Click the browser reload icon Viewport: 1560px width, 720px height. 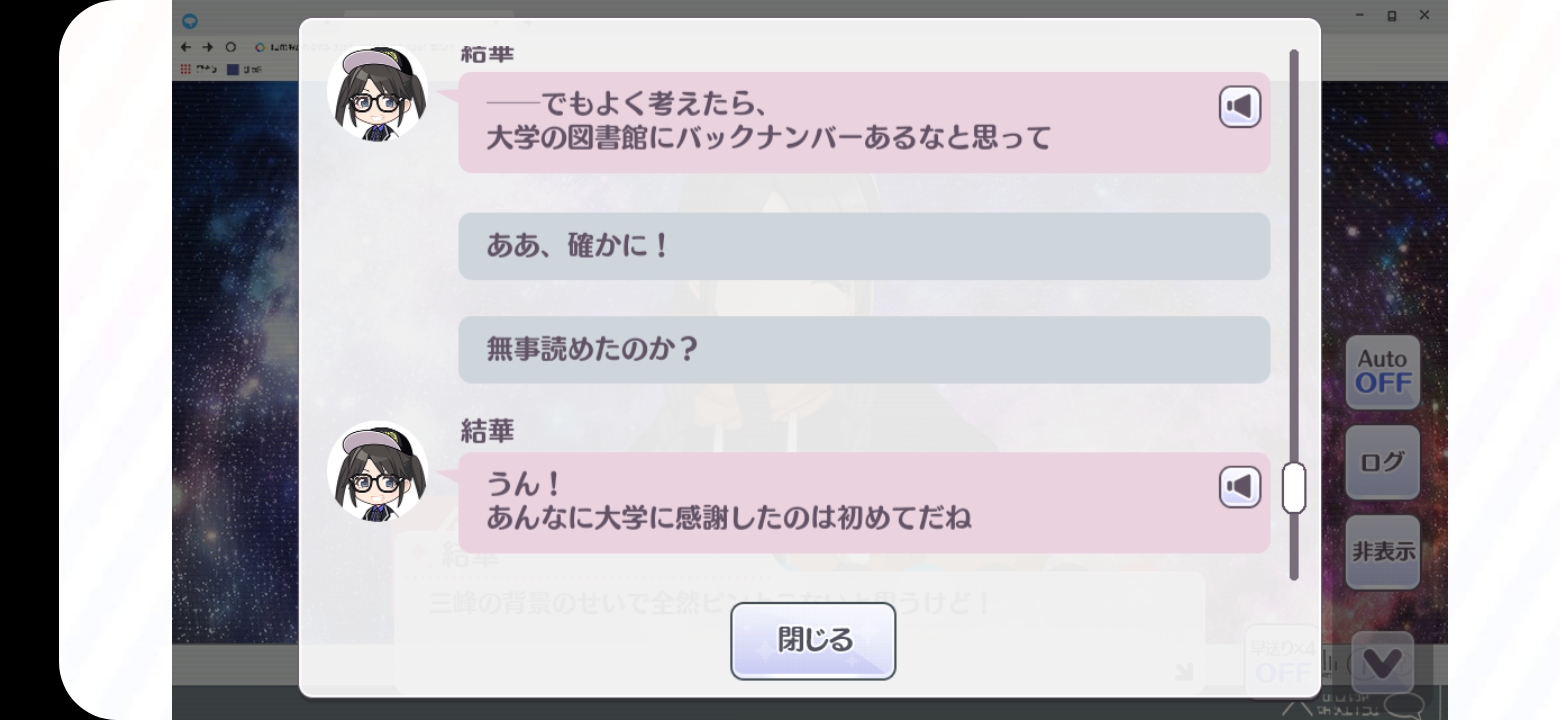[231, 47]
